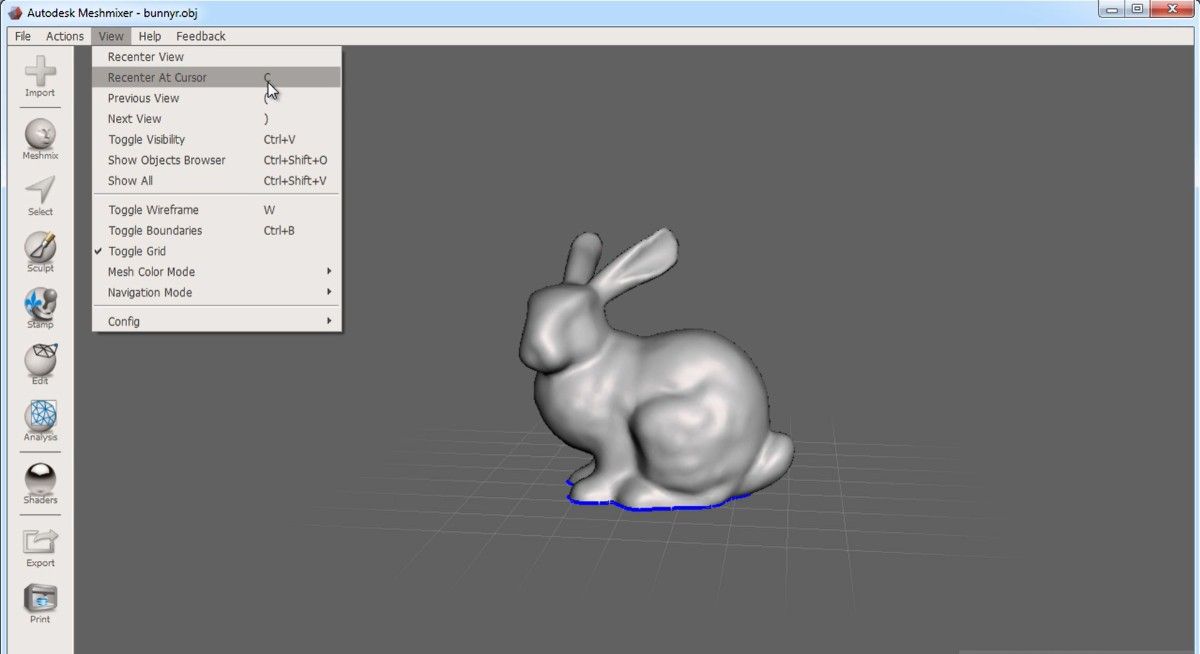Open the Shaders panel
The width and height of the screenshot is (1200, 654).
tap(40, 484)
